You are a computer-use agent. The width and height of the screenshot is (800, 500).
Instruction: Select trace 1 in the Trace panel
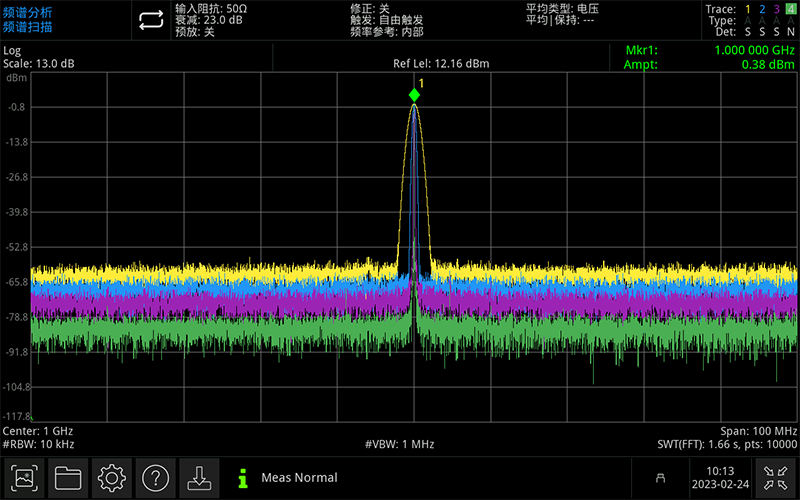pyautogui.click(x=748, y=9)
